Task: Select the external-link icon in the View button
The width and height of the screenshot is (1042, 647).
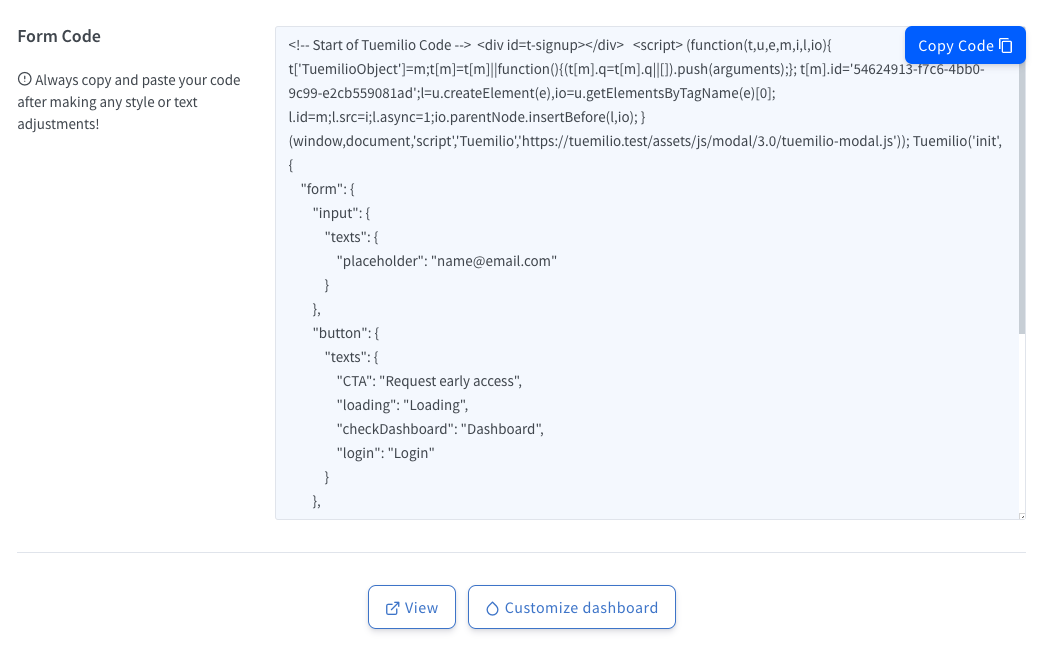Action: click(x=390, y=607)
